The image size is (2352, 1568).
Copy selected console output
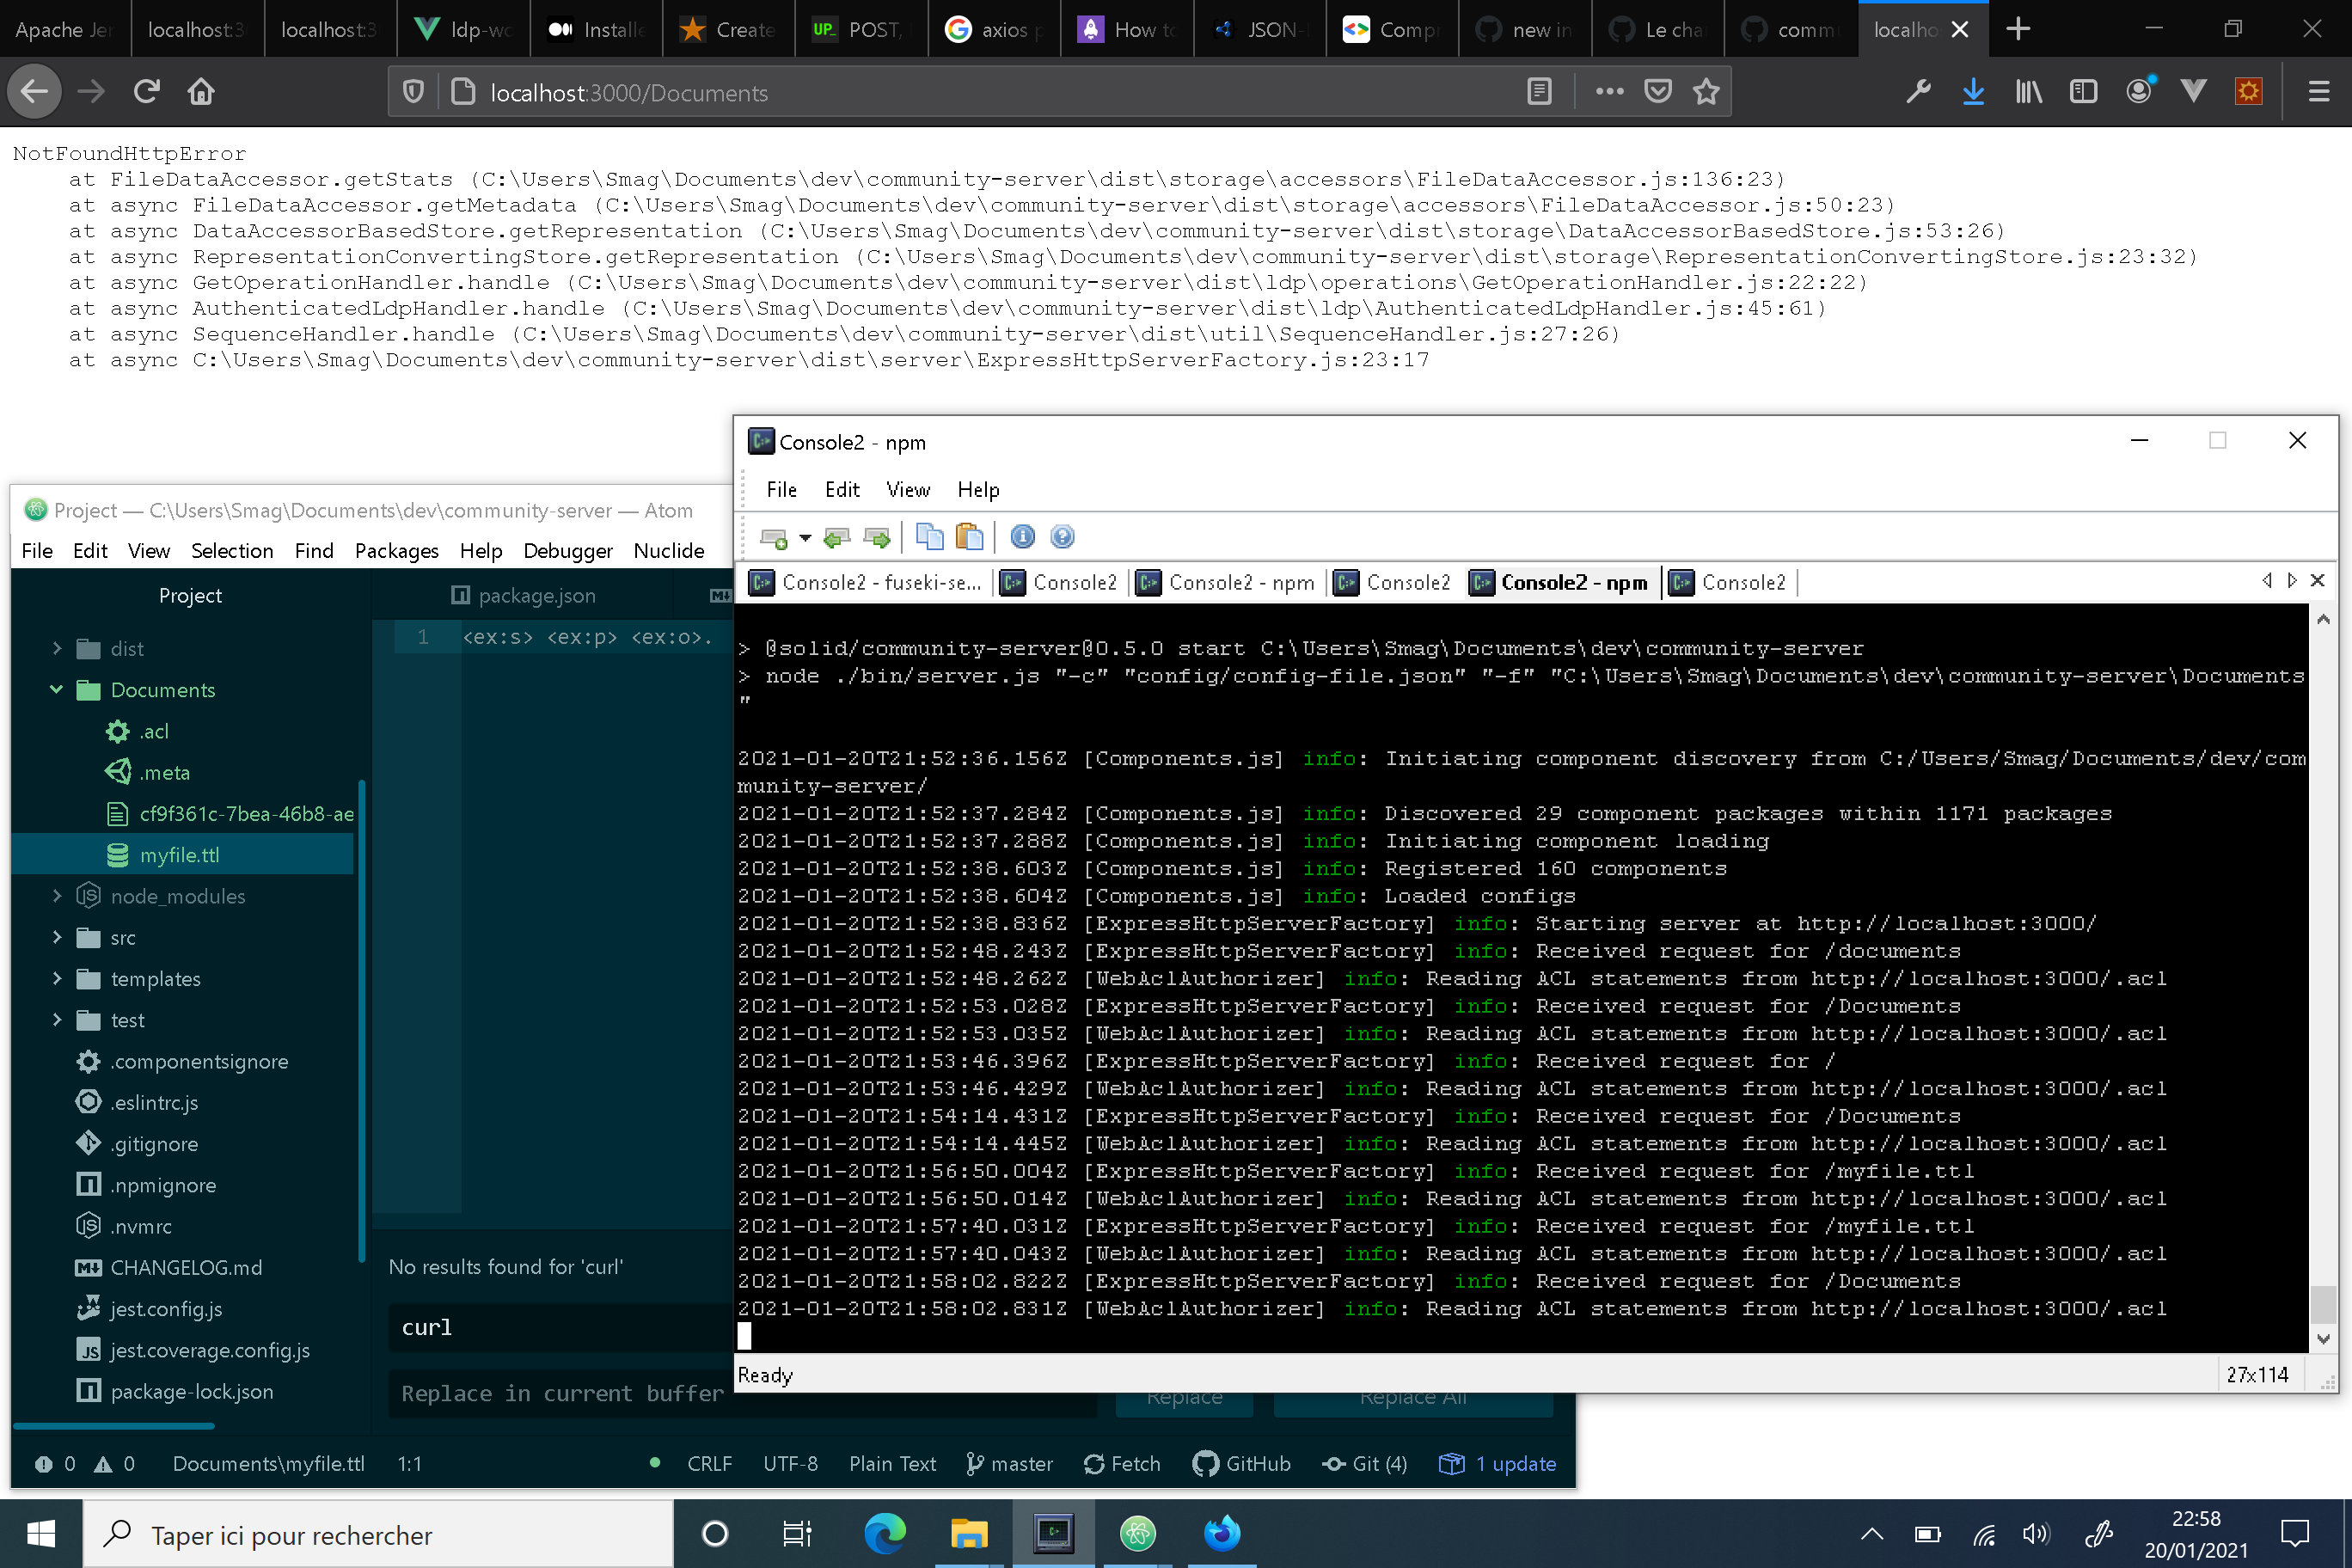[929, 537]
